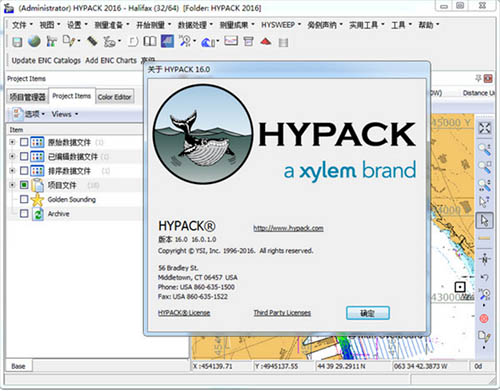The image size is (500, 391).
Task: Check the Golden Sounding checkbox
Action: tap(24, 199)
